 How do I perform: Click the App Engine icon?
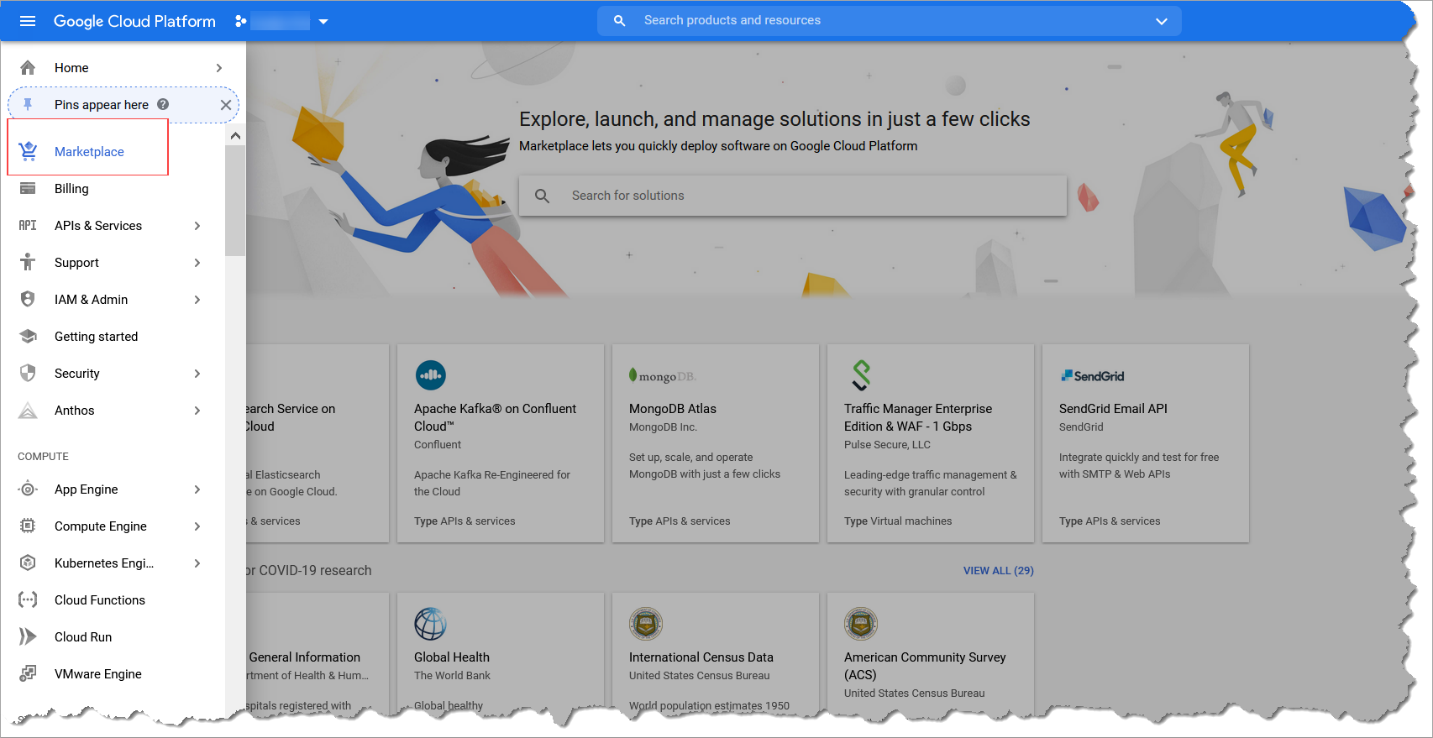click(28, 490)
